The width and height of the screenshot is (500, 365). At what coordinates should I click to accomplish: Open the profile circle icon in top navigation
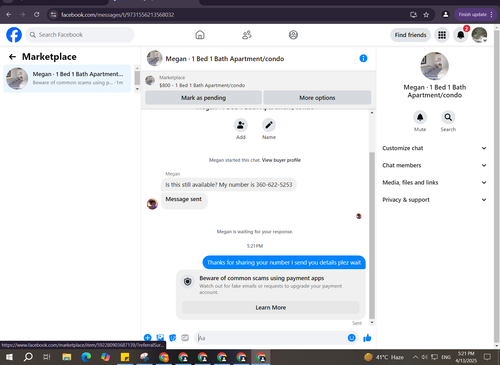pyautogui.click(x=293, y=35)
